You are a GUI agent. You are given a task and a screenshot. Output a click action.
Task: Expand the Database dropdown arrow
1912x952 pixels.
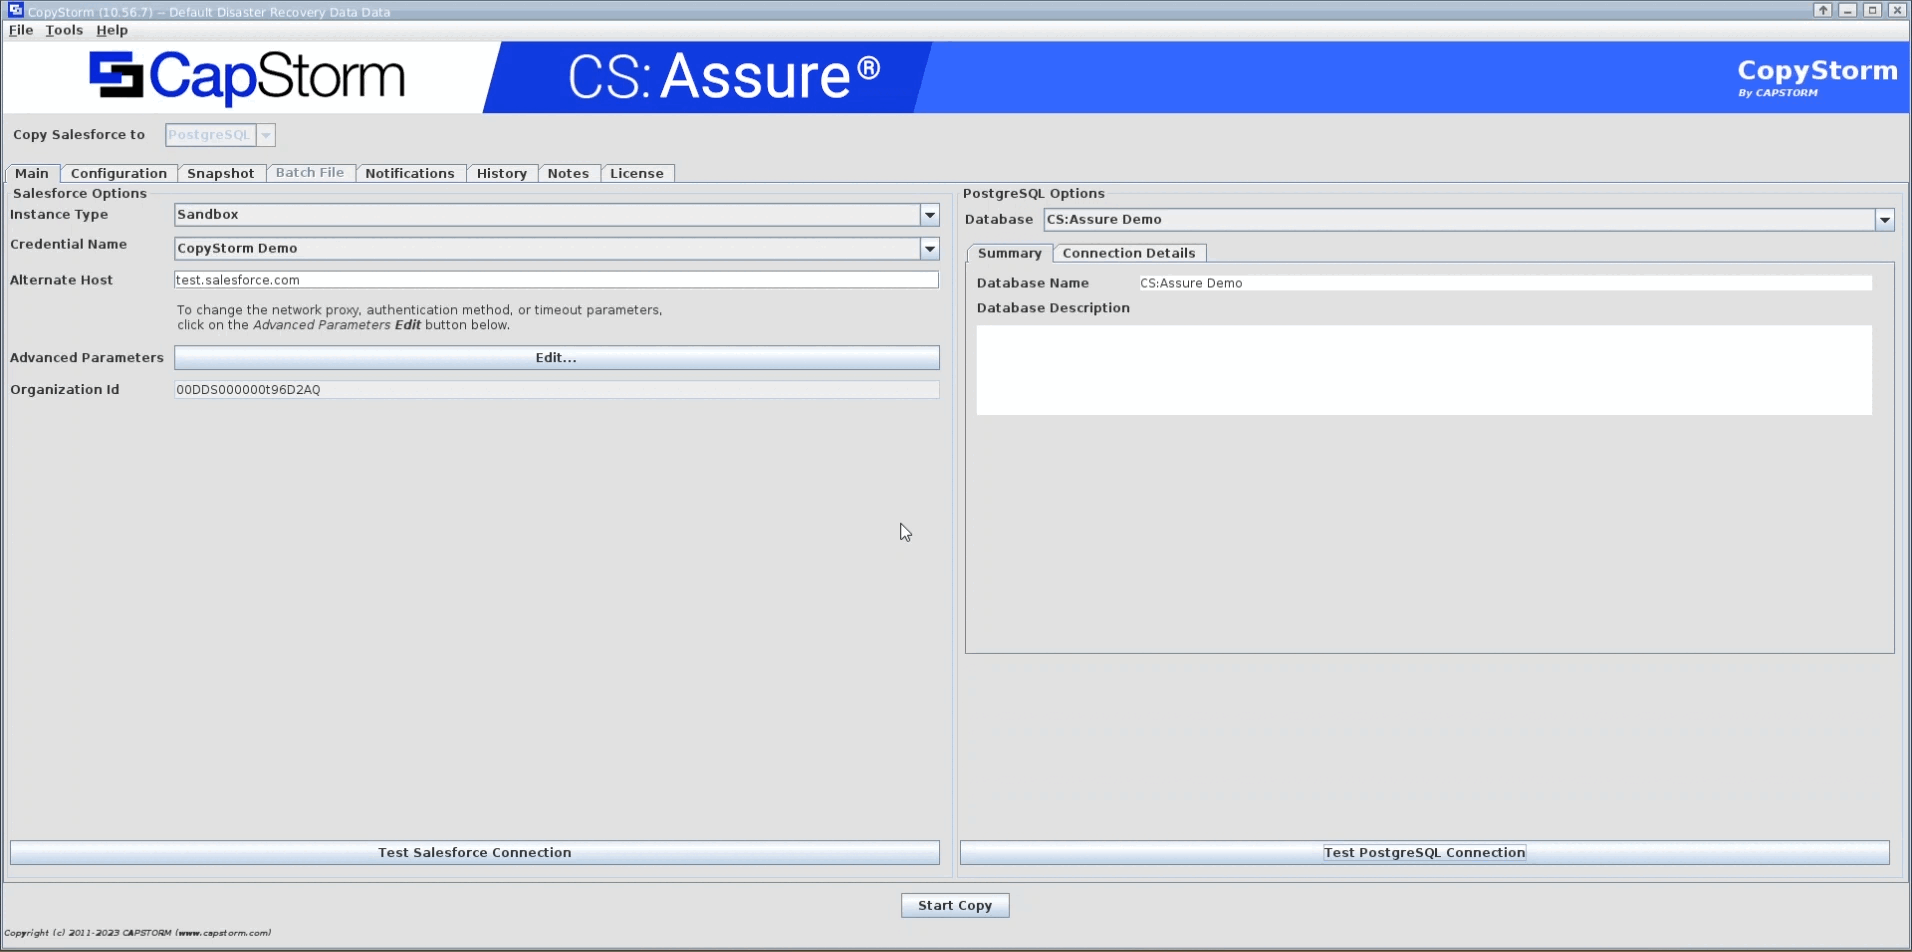pyautogui.click(x=1885, y=219)
